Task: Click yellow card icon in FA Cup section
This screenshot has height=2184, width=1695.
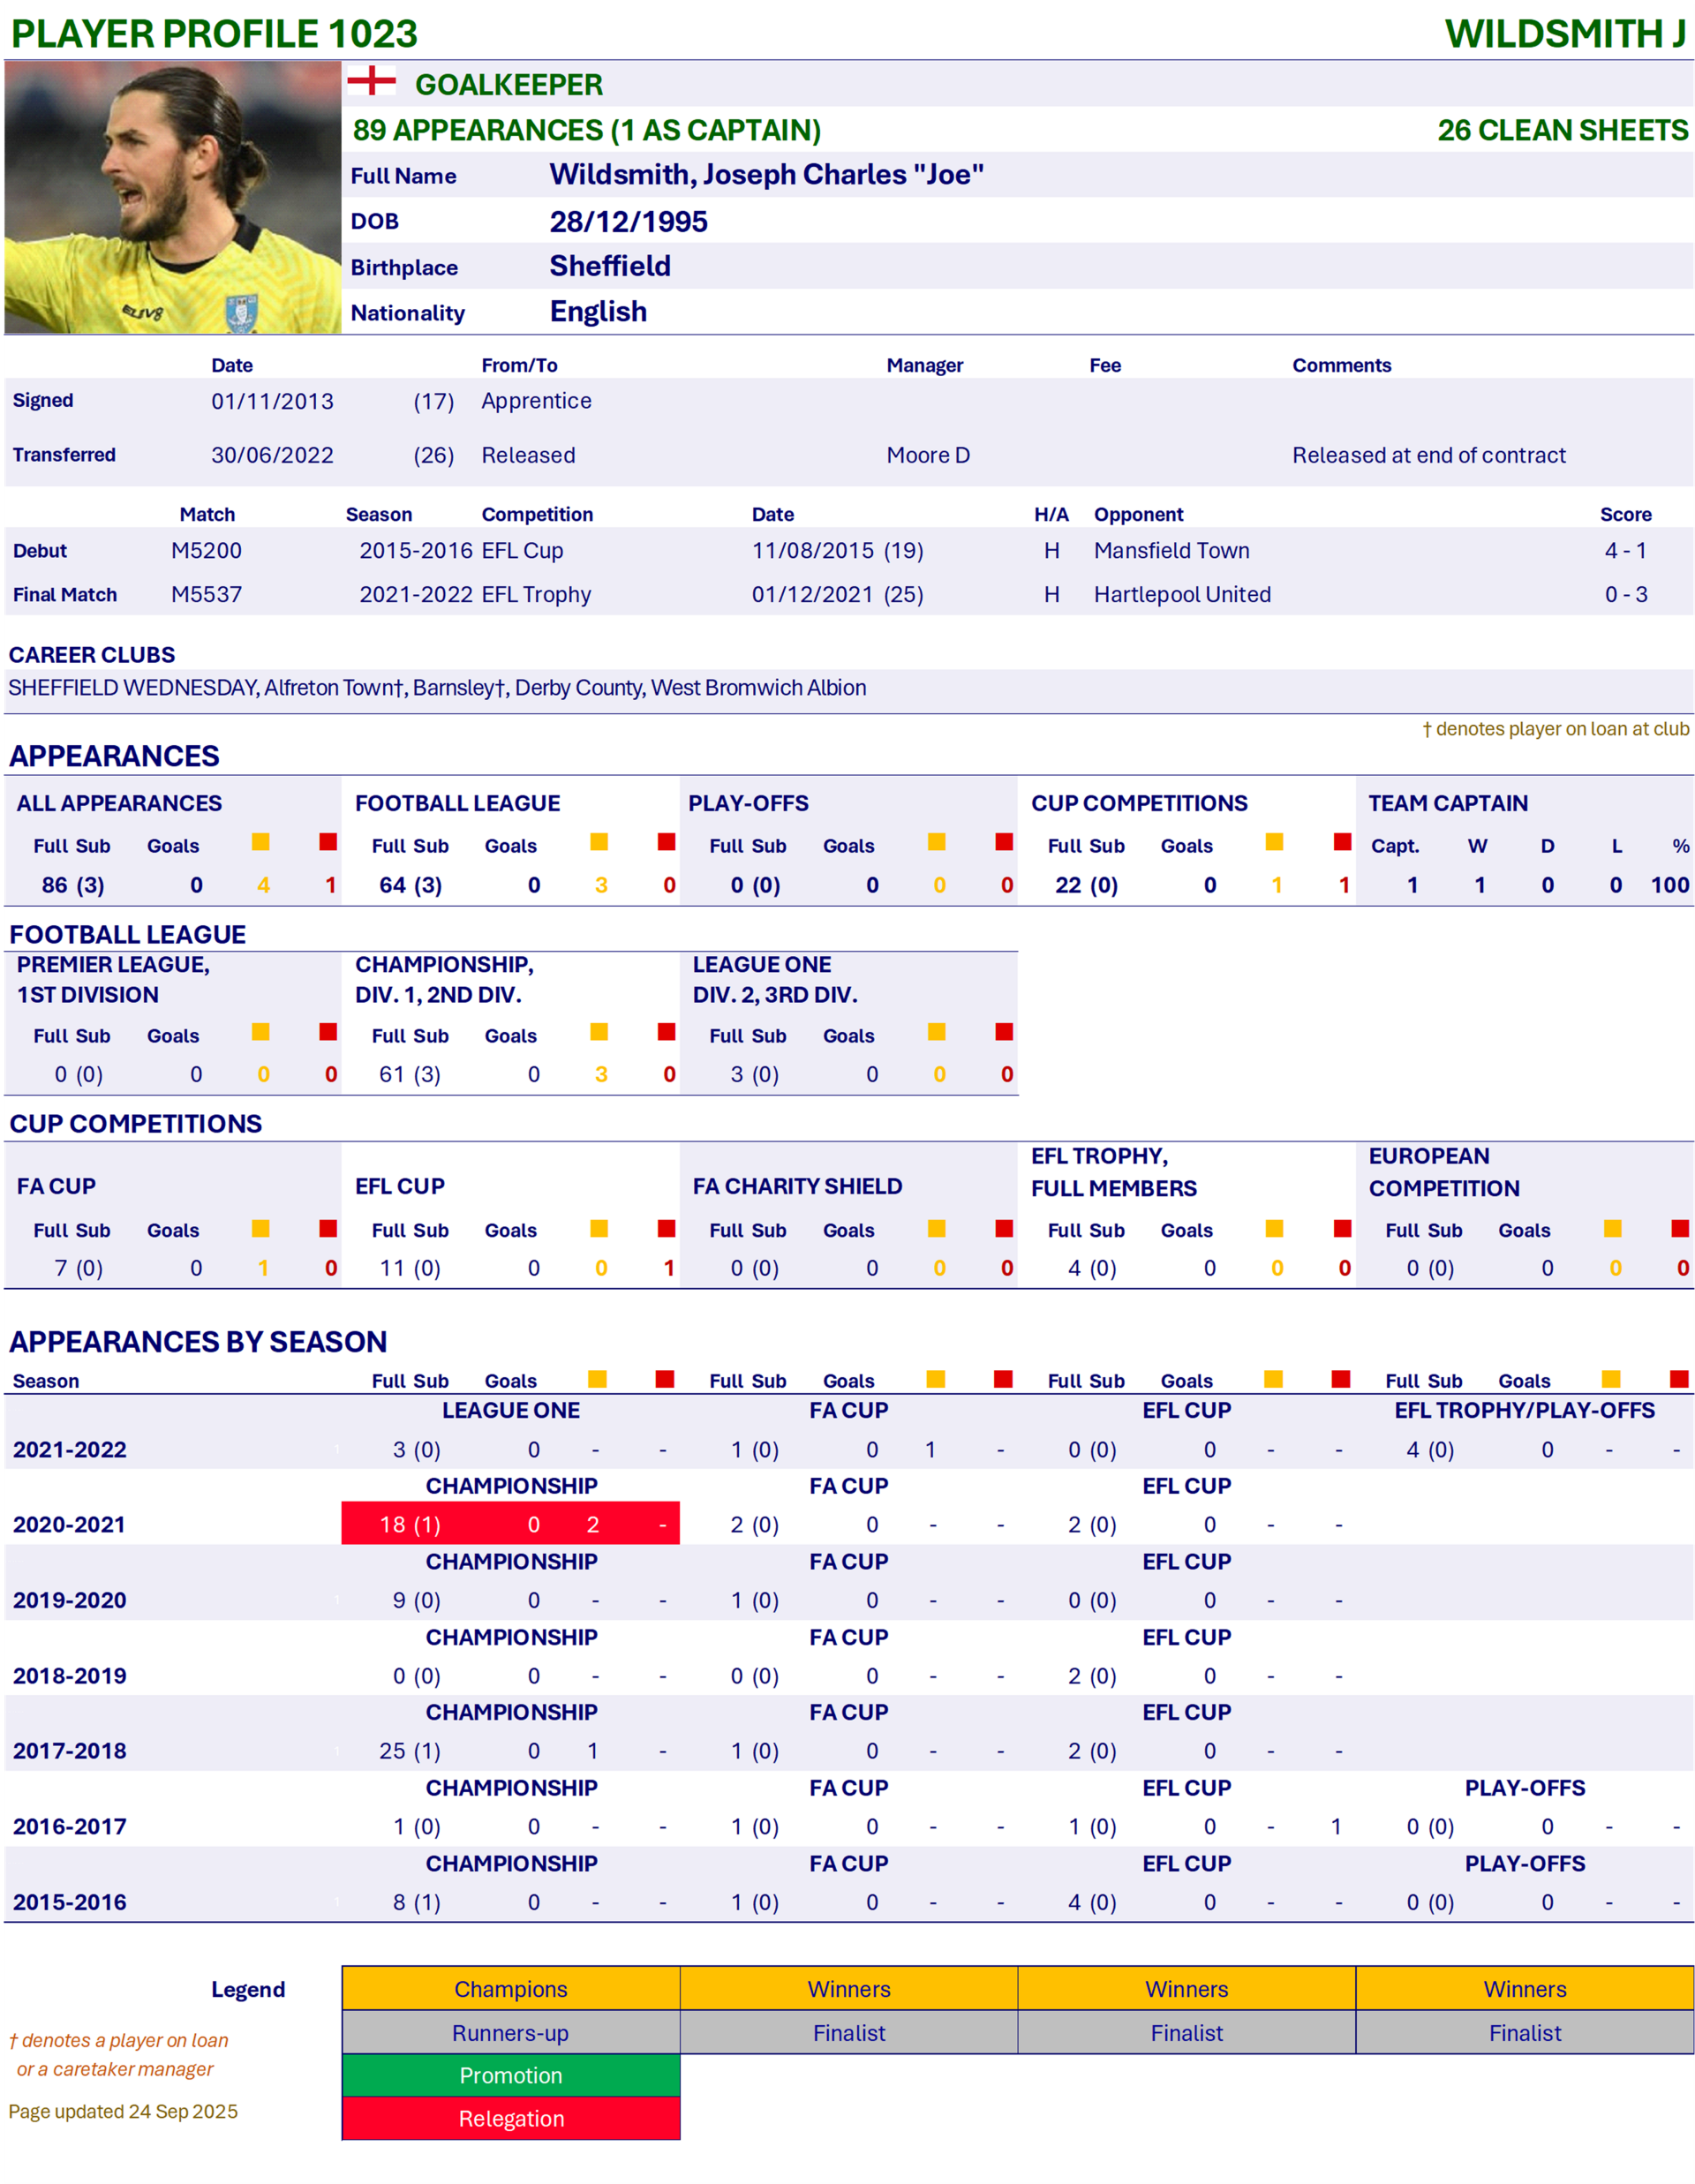Action: (261, 1228)
